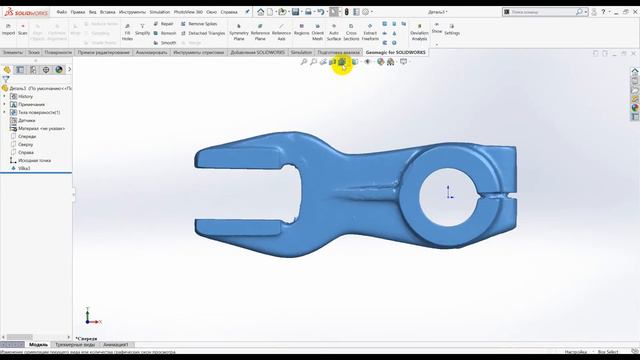Screen dimensions: 640x360
Task: Click the Save icon in title toolbar
Action: point(295,12)
